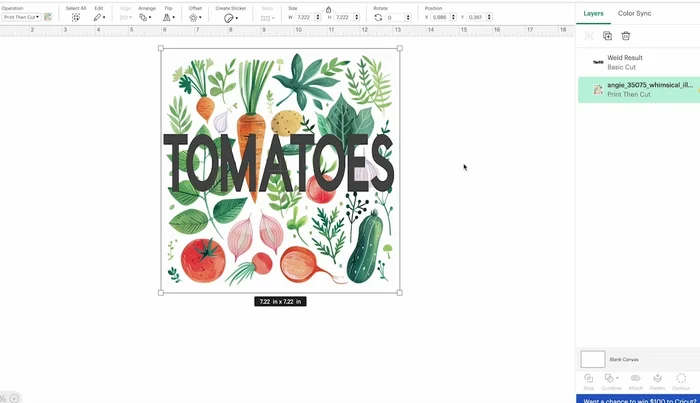Viewport: 700px width, 403px height.
Task: Click the Blank Canvas color swatch
Action: point(592,359)
